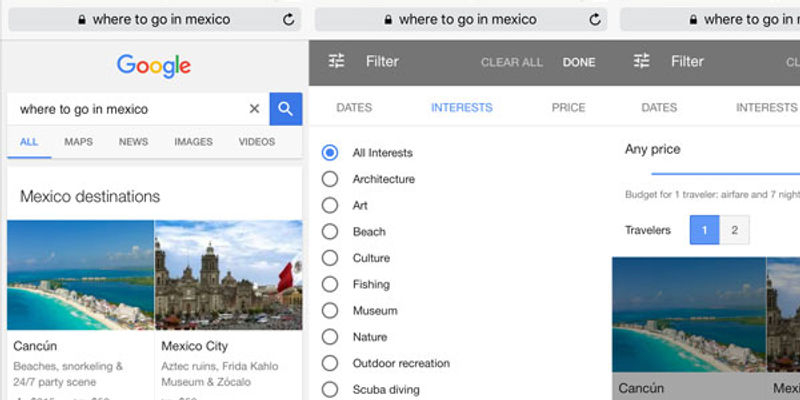This screenshot has width=800, height=400.
Task: Select the Culture interest
Action: pos(330,258)
